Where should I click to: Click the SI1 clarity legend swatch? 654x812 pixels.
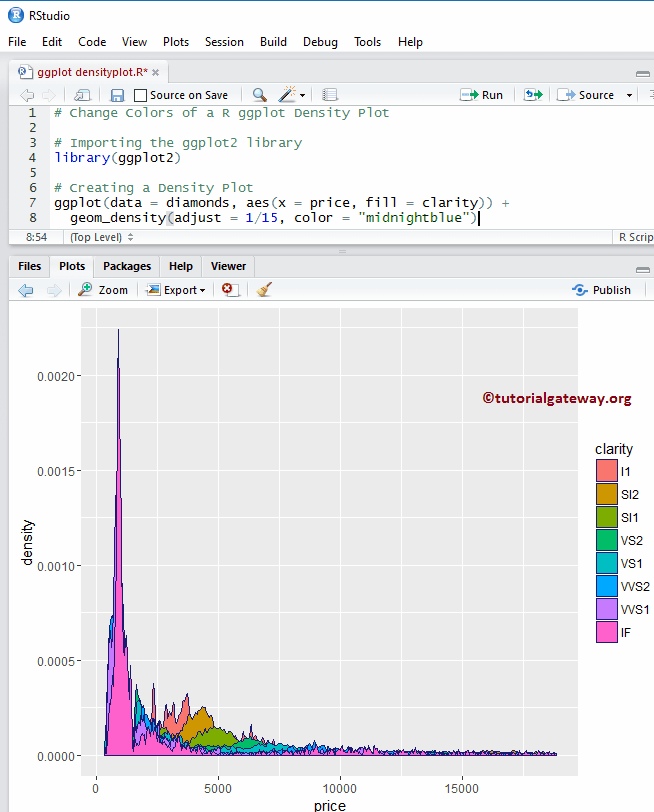click(607, 517)
